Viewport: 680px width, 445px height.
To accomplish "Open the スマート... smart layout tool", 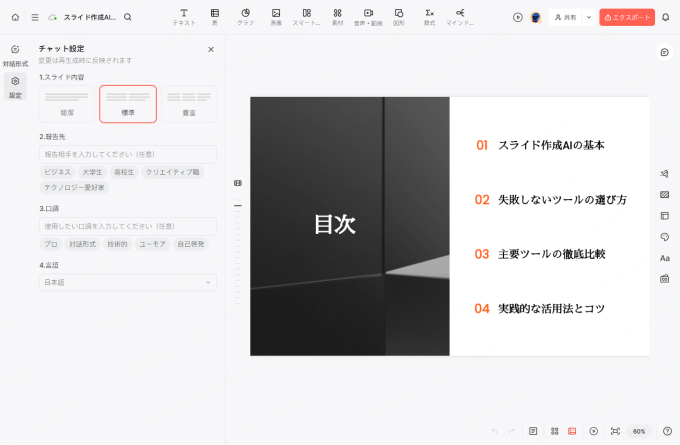I will click(307, 17).
